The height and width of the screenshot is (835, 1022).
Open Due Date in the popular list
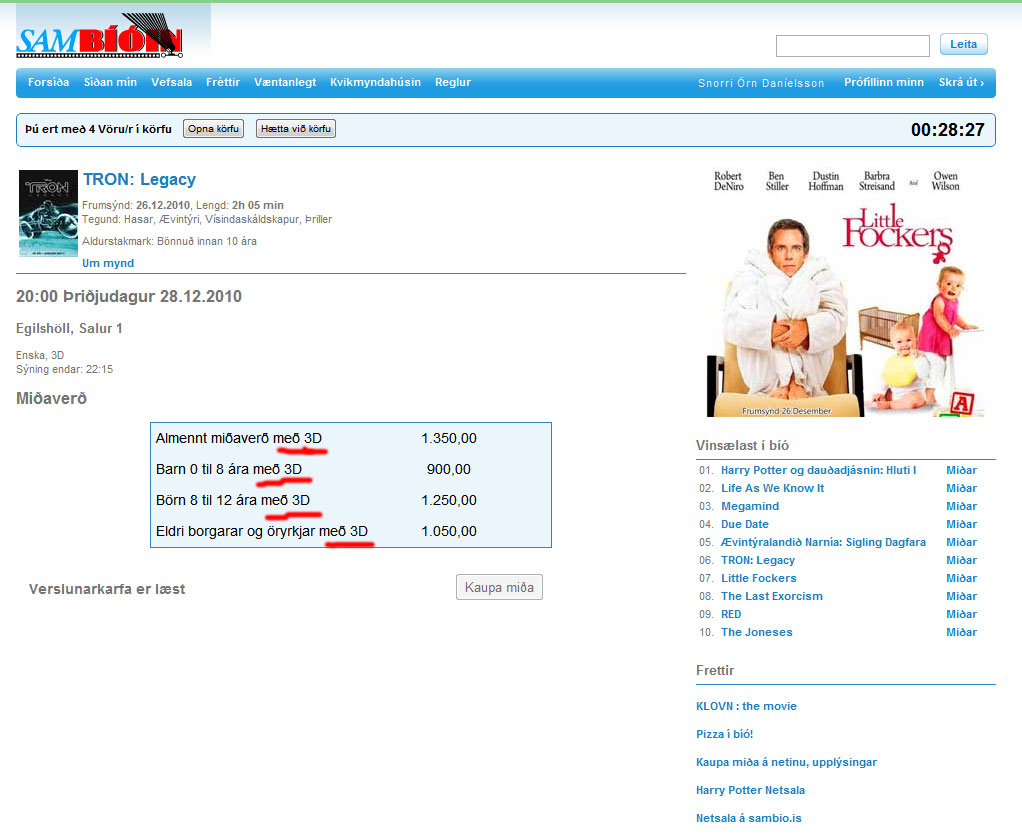coord(744,524)
